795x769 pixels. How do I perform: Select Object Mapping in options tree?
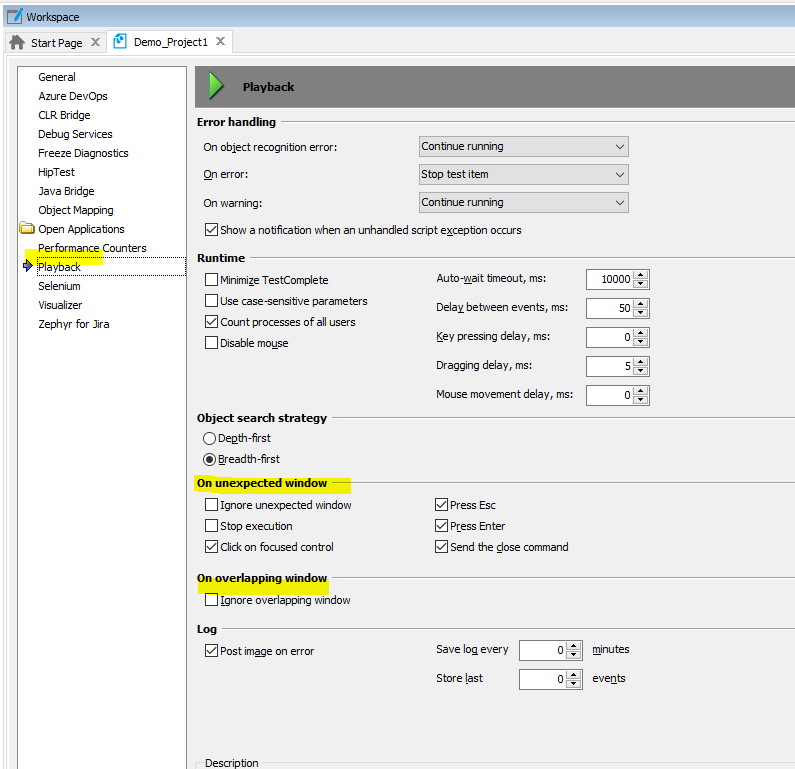point(75,210)
